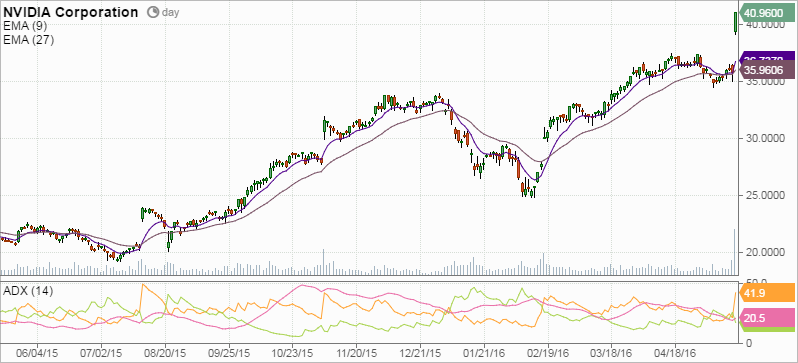The image size is (798, 363).
Task: Click the 12/21/15 date label
Action: (x=420, y=352)
